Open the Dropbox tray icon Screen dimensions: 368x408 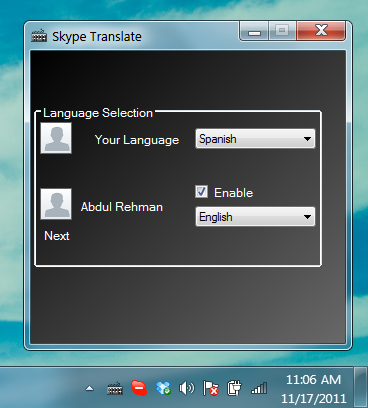click(x=163, y=388)
